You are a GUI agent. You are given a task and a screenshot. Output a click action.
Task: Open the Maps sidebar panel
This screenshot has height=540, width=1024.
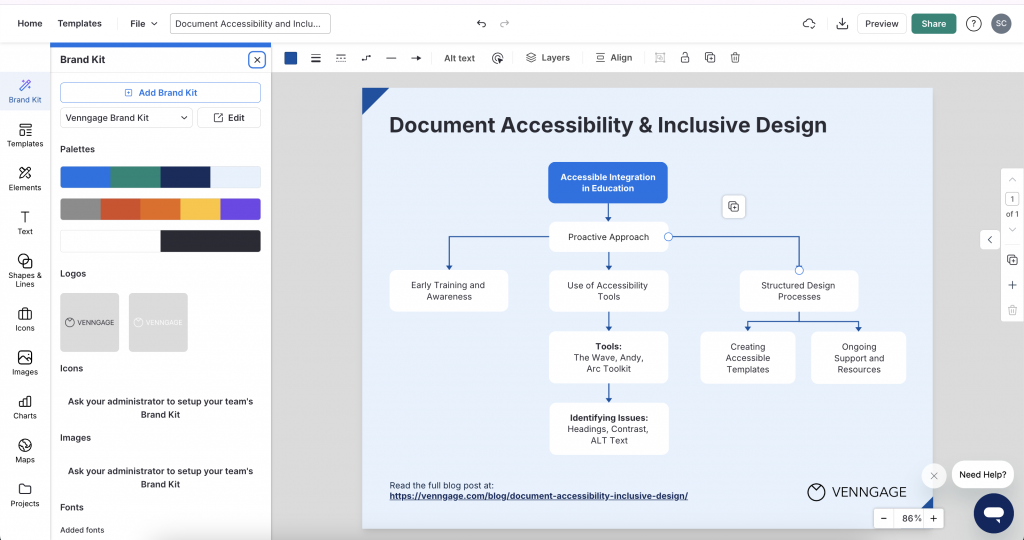click(x=25, y=451)
